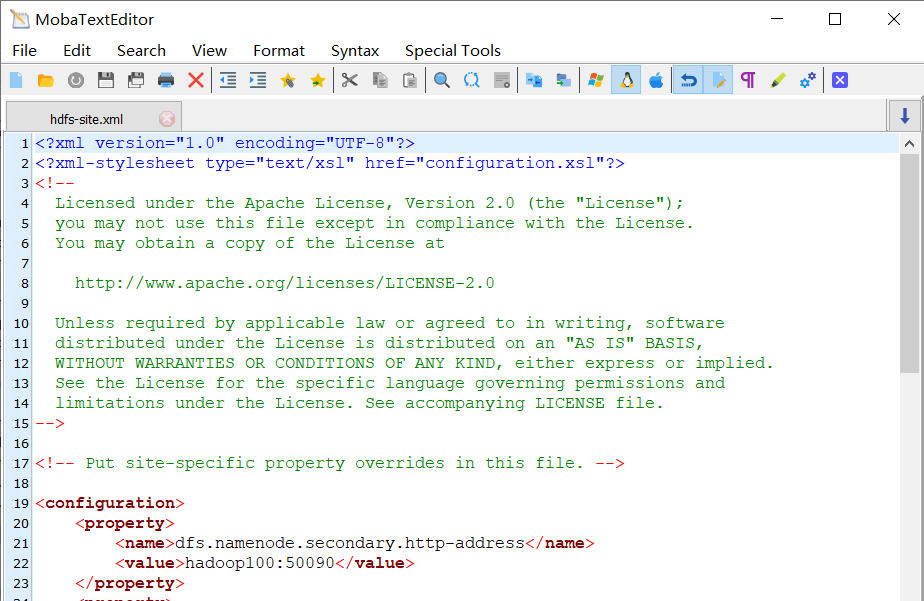Print the document using the printer icon
This screenshot has height=601, width=924.
[x=166, y=80]
